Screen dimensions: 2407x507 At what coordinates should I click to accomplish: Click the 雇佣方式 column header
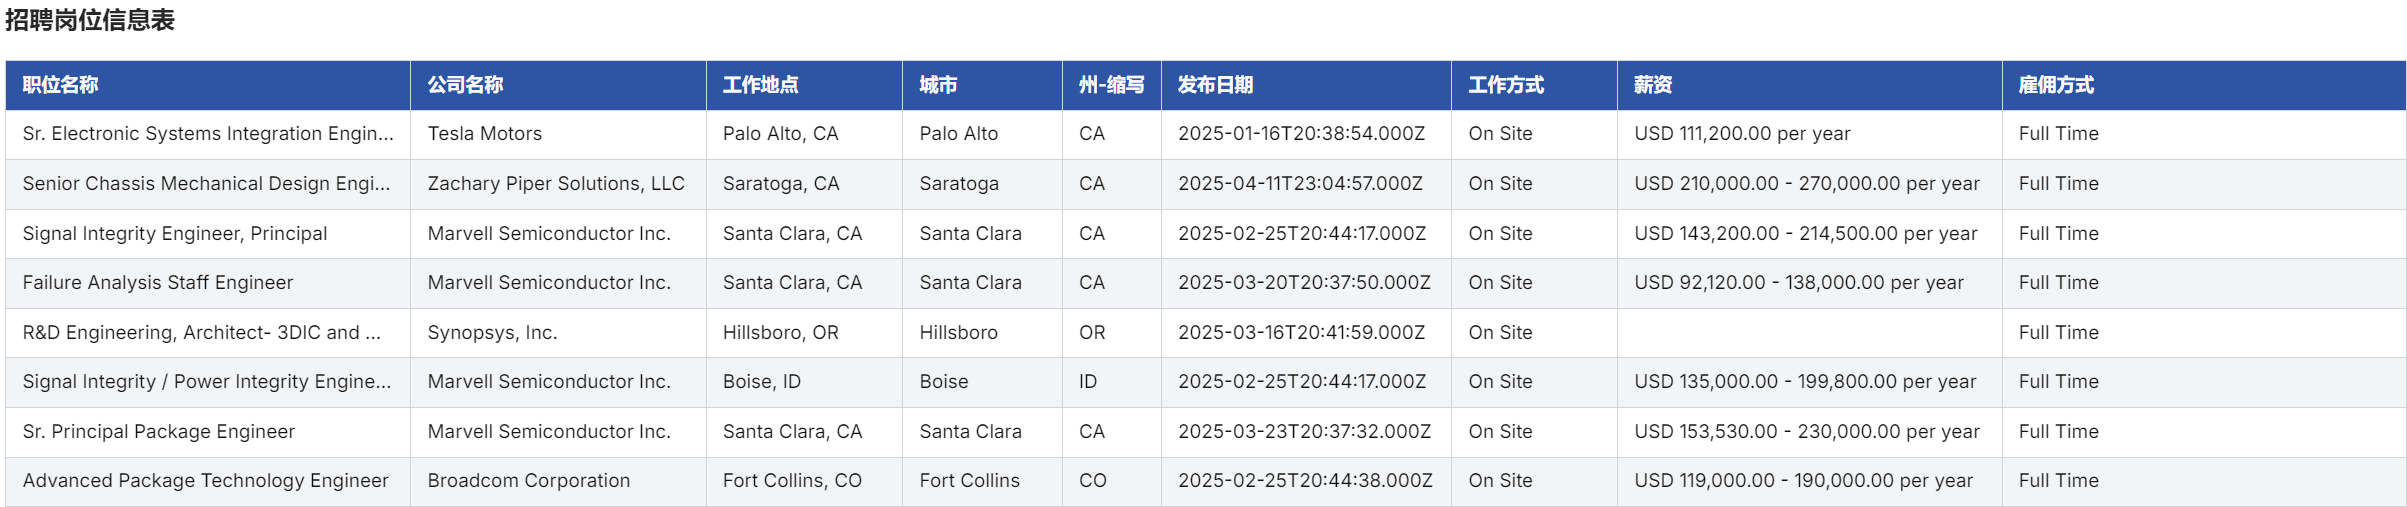click(2056, 85)
